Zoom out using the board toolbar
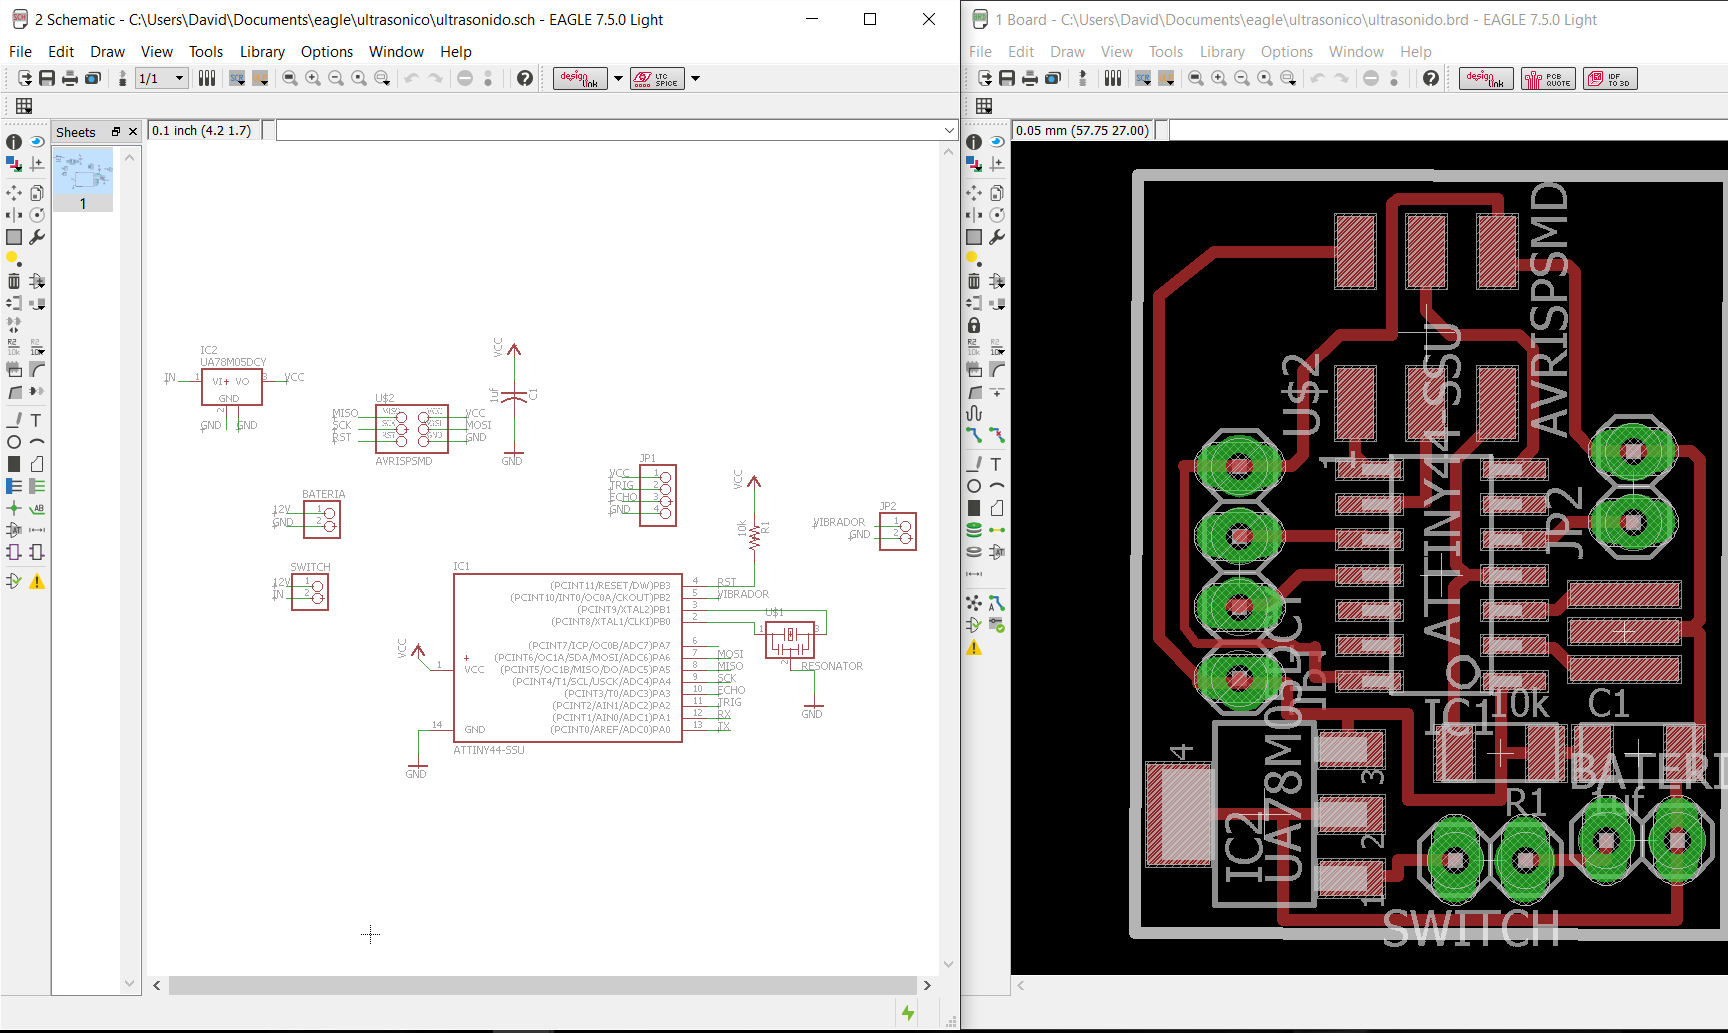Image resolution: width=1728 pixels, height=1033 pixels. point(1242,78)
